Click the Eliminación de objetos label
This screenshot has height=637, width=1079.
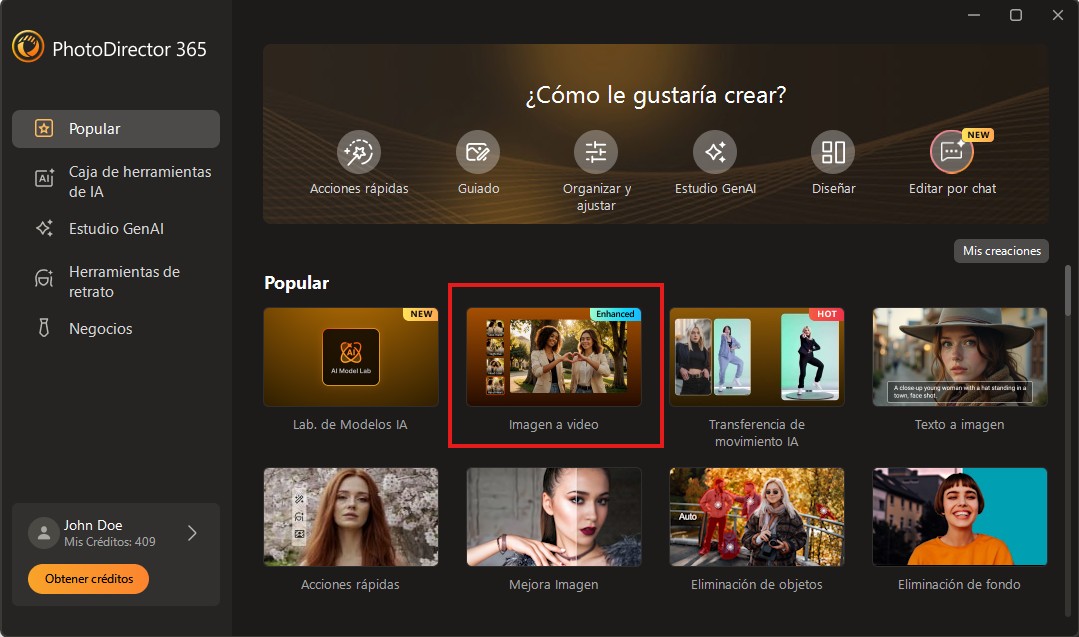(x=757, y=585)
